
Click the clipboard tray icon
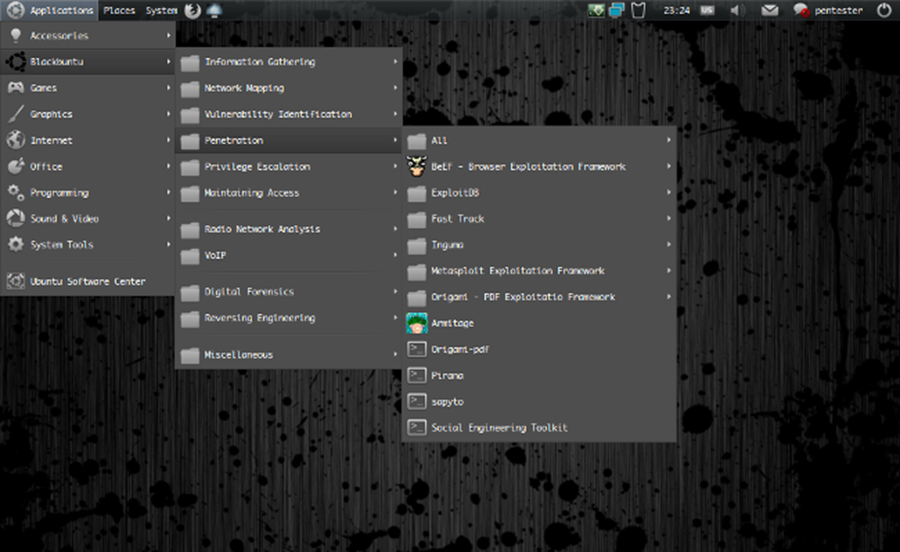click(x=638, y=10)
